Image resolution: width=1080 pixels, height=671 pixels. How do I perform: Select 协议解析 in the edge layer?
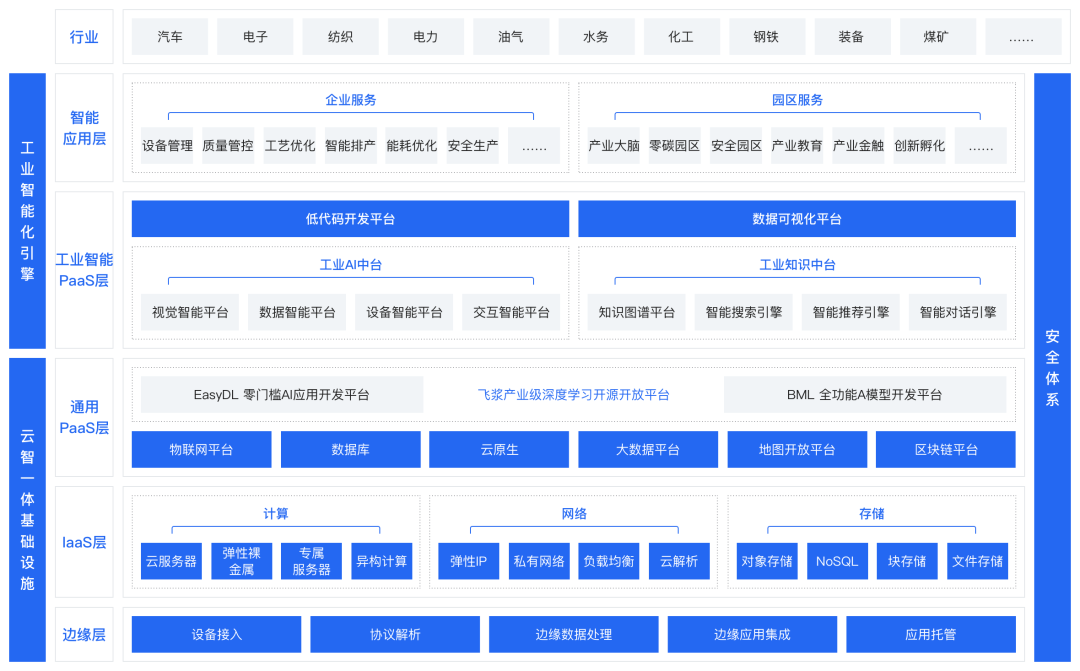pos(394,634)
